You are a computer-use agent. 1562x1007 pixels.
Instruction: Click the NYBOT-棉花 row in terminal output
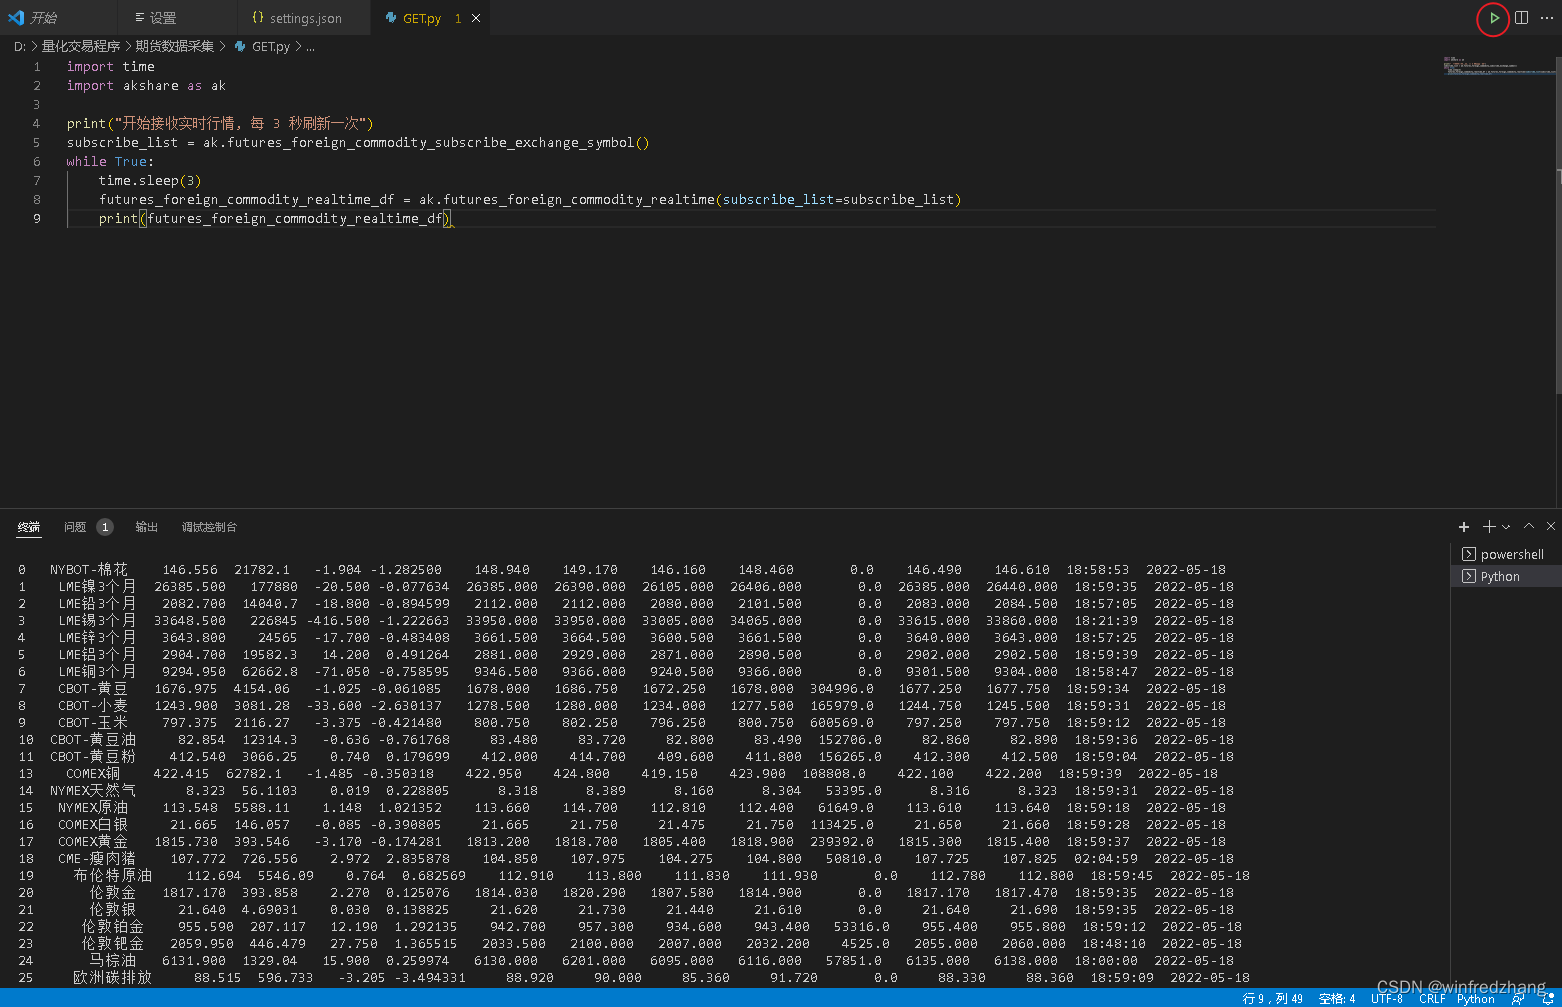pyautogui.click(x=622, y=569)
